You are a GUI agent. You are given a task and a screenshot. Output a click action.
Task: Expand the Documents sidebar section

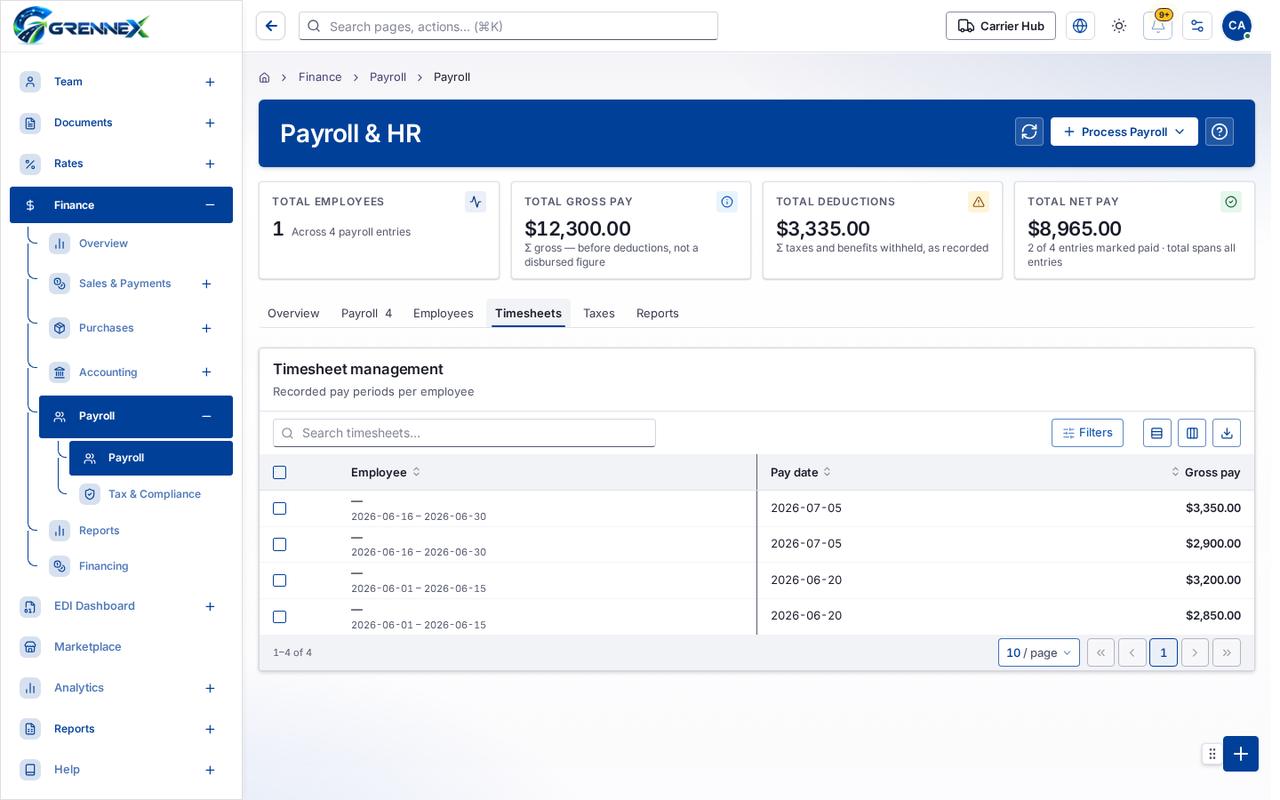[210, 123]
